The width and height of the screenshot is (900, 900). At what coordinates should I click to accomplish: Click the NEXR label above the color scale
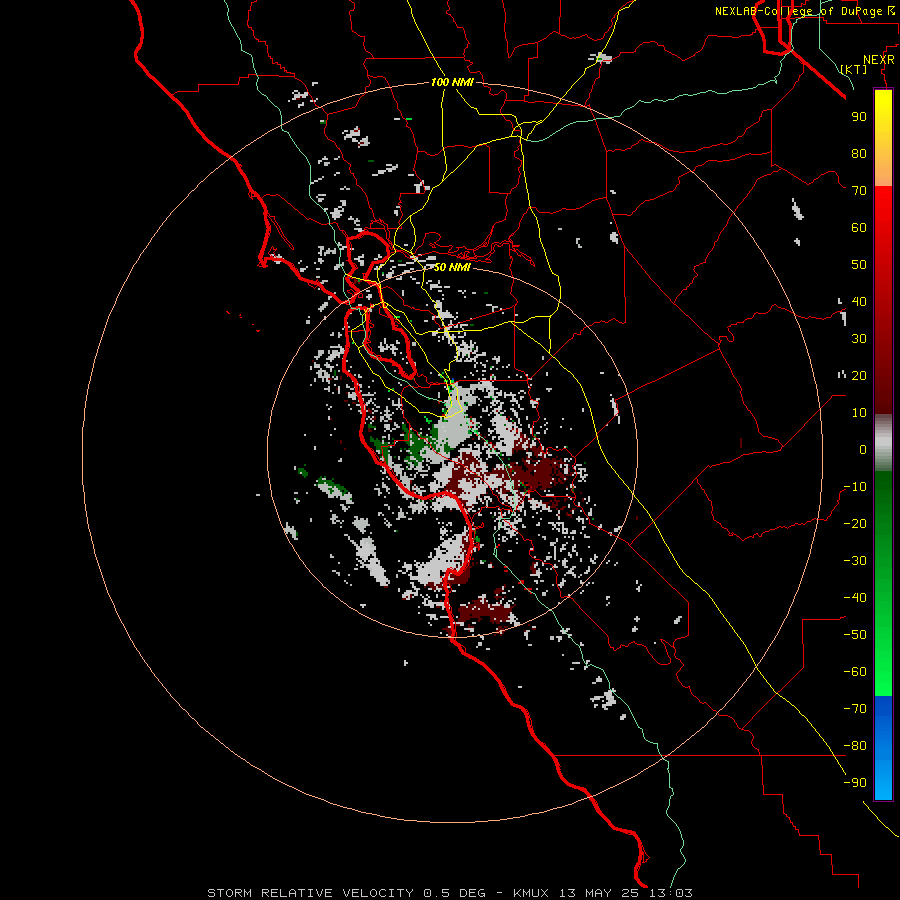coord(878,60)
